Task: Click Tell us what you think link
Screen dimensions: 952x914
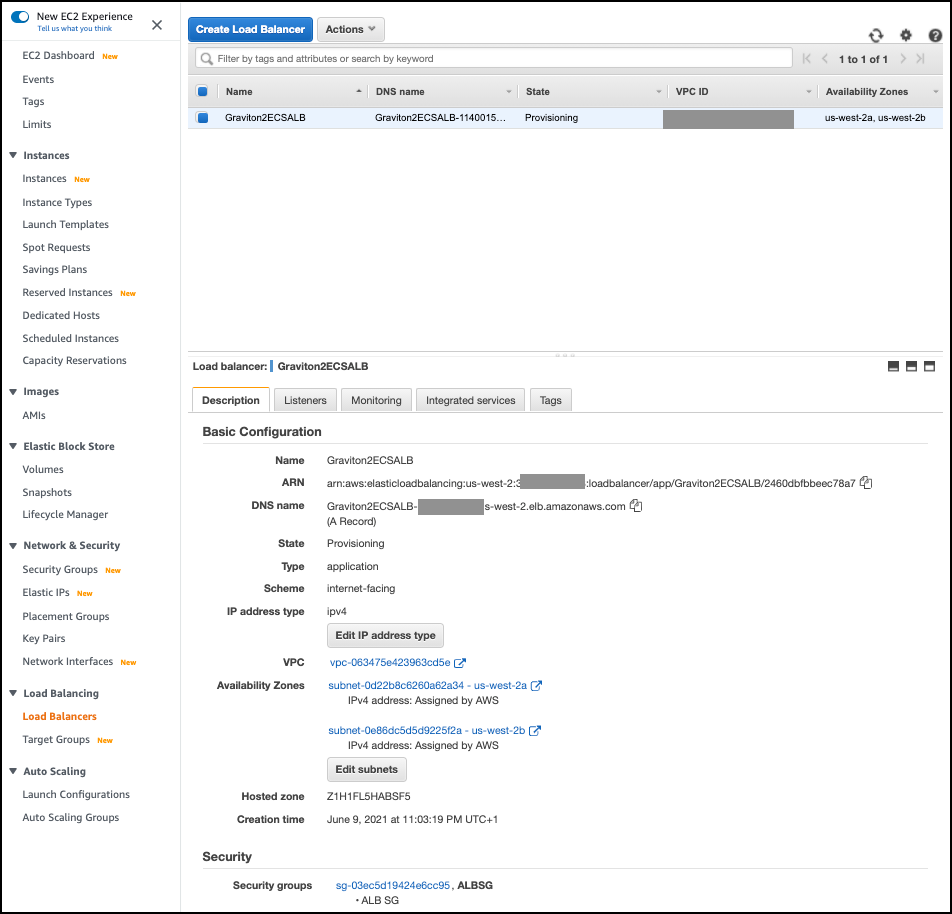Action: point(75,29)
